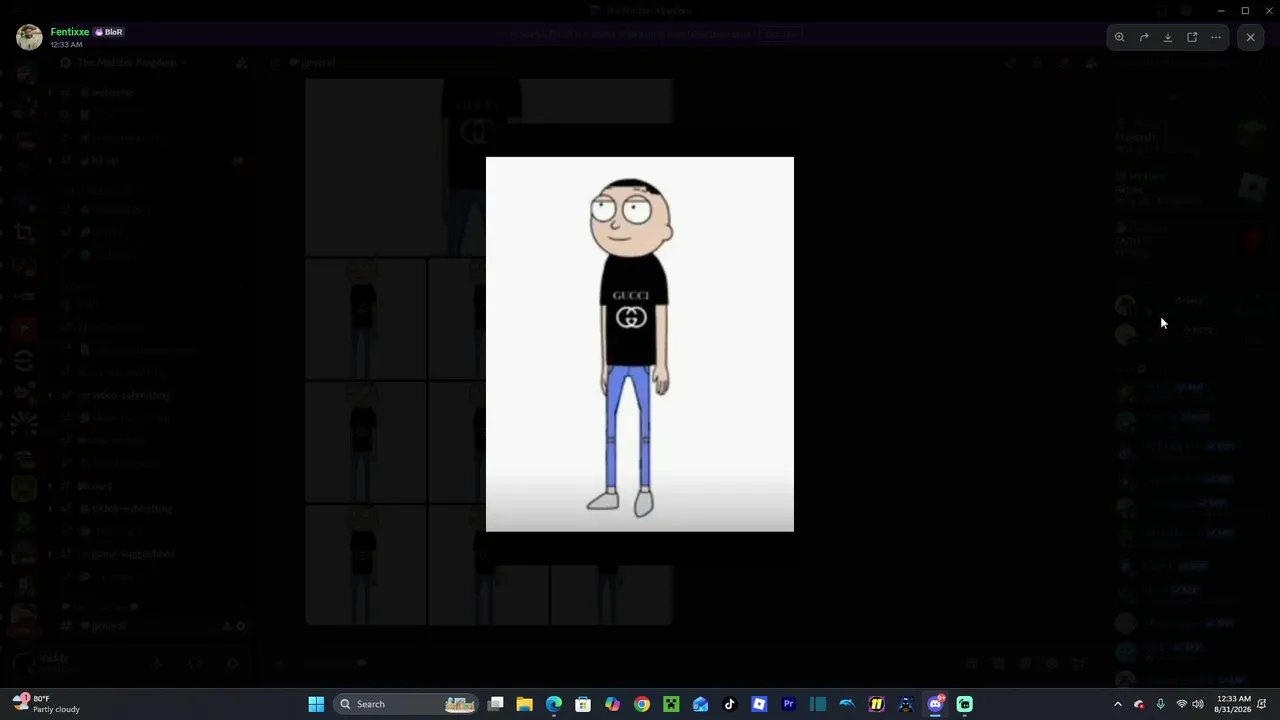Open the clock and calendar flyout
The image size is (1280, 720).
pyautogui.click(x=1234, y=704)
